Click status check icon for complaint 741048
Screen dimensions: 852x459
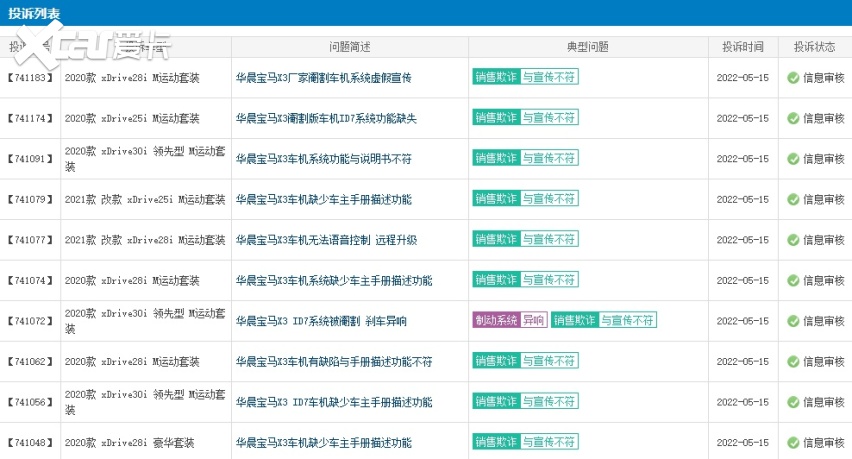coord(793,442)
